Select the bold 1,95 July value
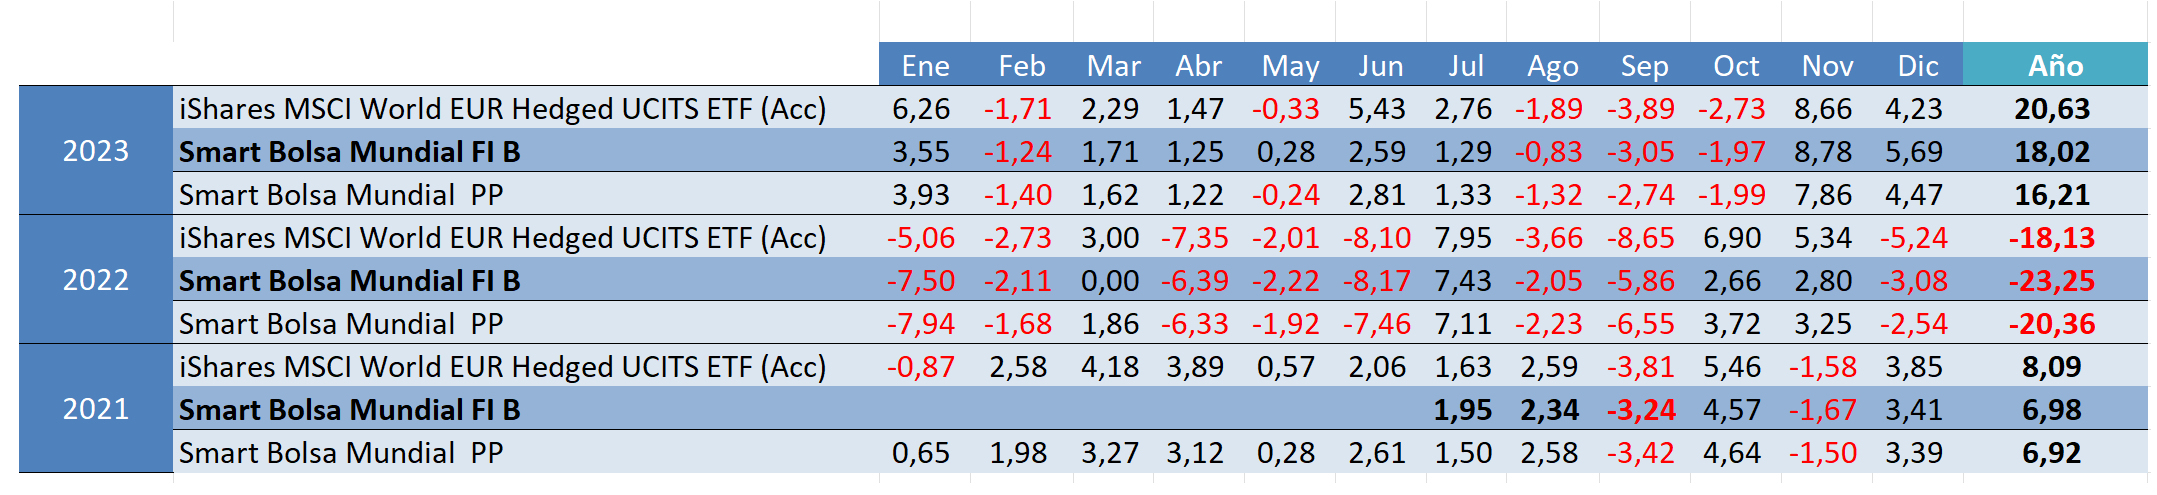 coord(1462,410)
